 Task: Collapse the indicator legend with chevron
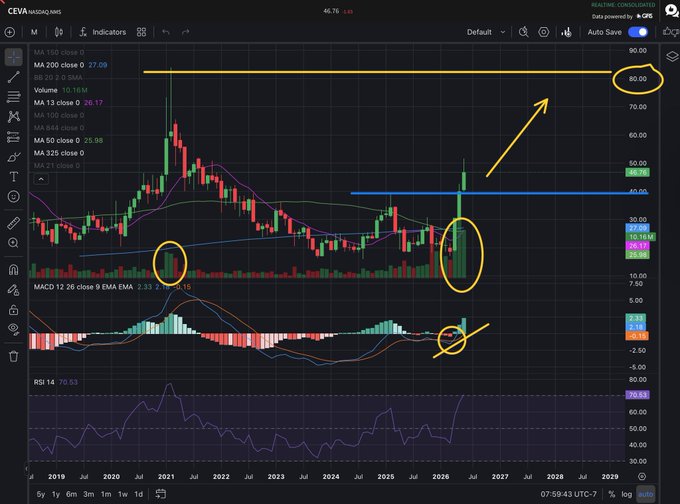(x=41, y=179)
